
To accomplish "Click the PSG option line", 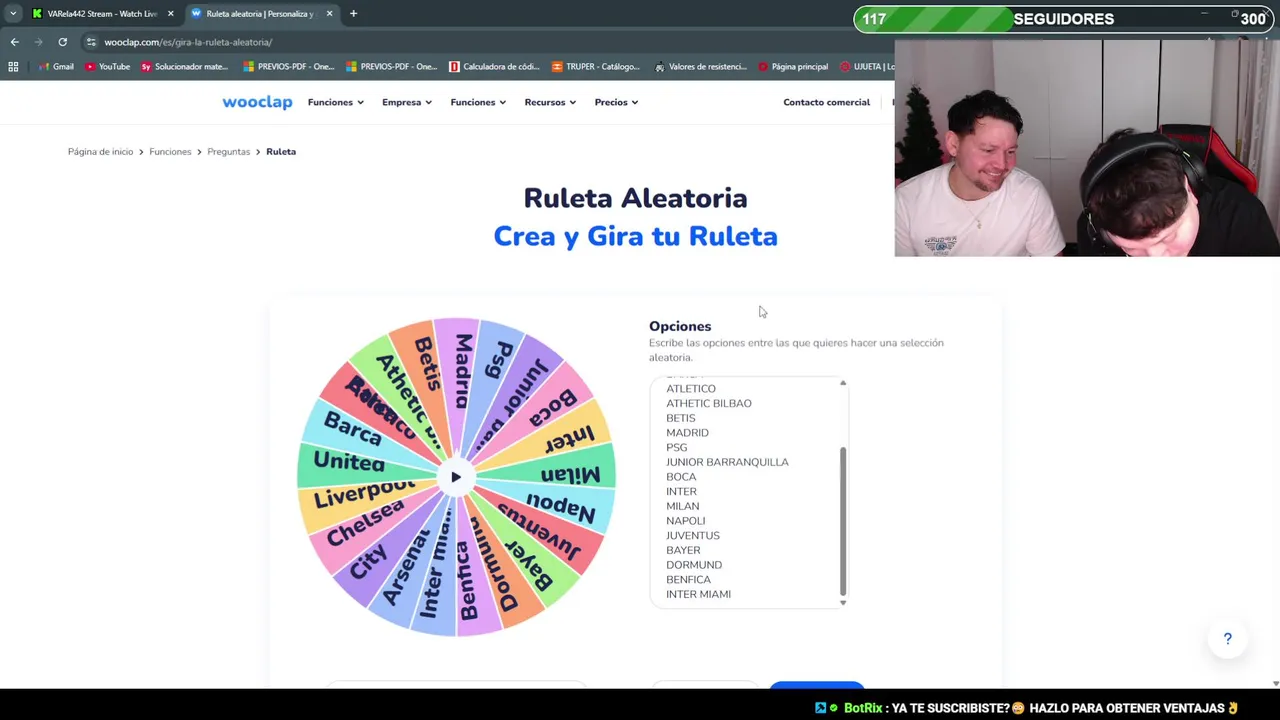I will pos(677,448).
